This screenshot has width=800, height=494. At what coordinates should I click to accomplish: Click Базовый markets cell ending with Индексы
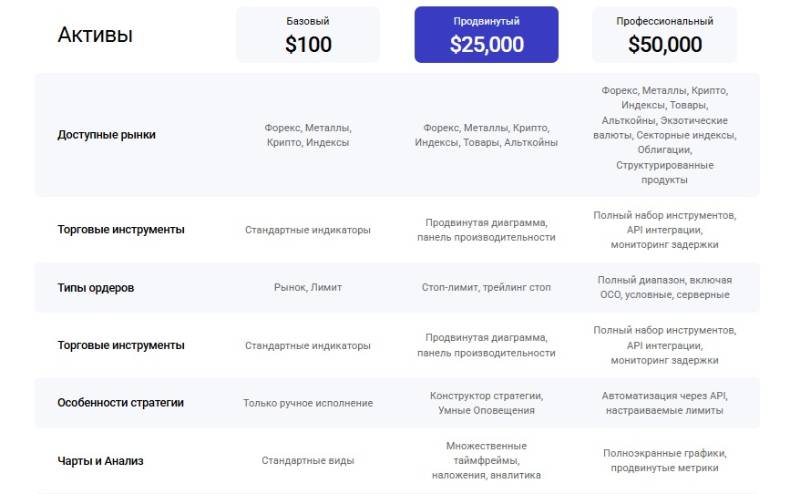[308, 135]
